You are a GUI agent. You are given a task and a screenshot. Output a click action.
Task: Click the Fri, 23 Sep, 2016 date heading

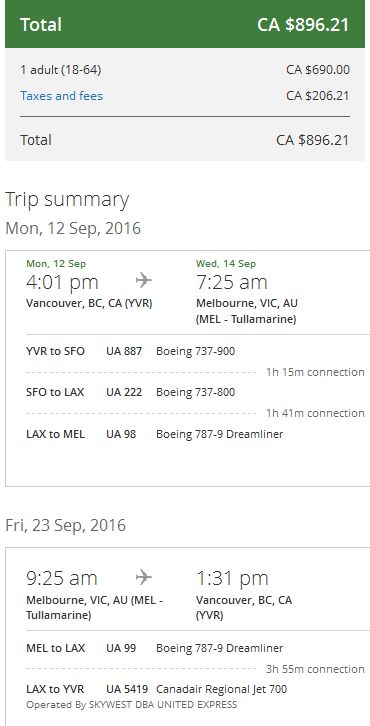(x=65, y=526)
